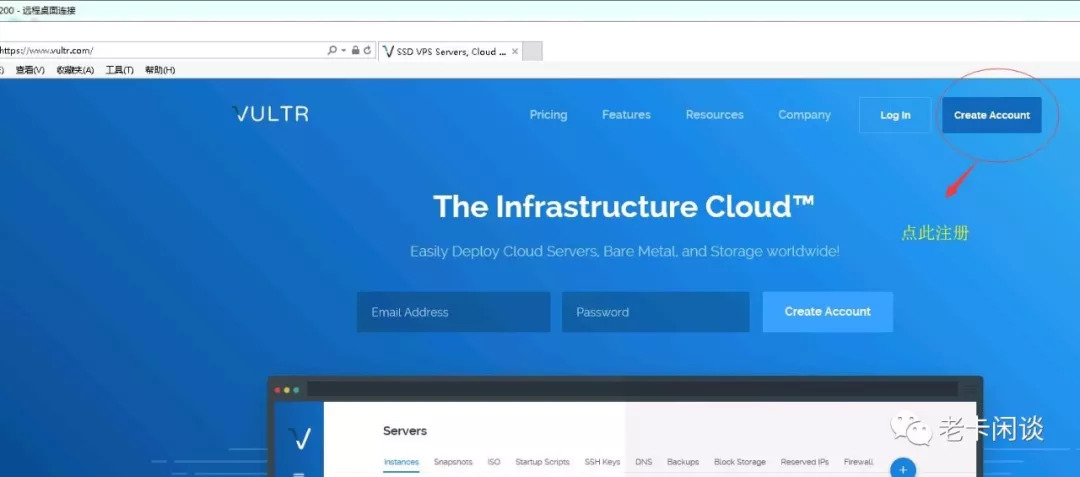Click Create Account beside the Password field
The image size is (1080, 477).
click(828, 312)
